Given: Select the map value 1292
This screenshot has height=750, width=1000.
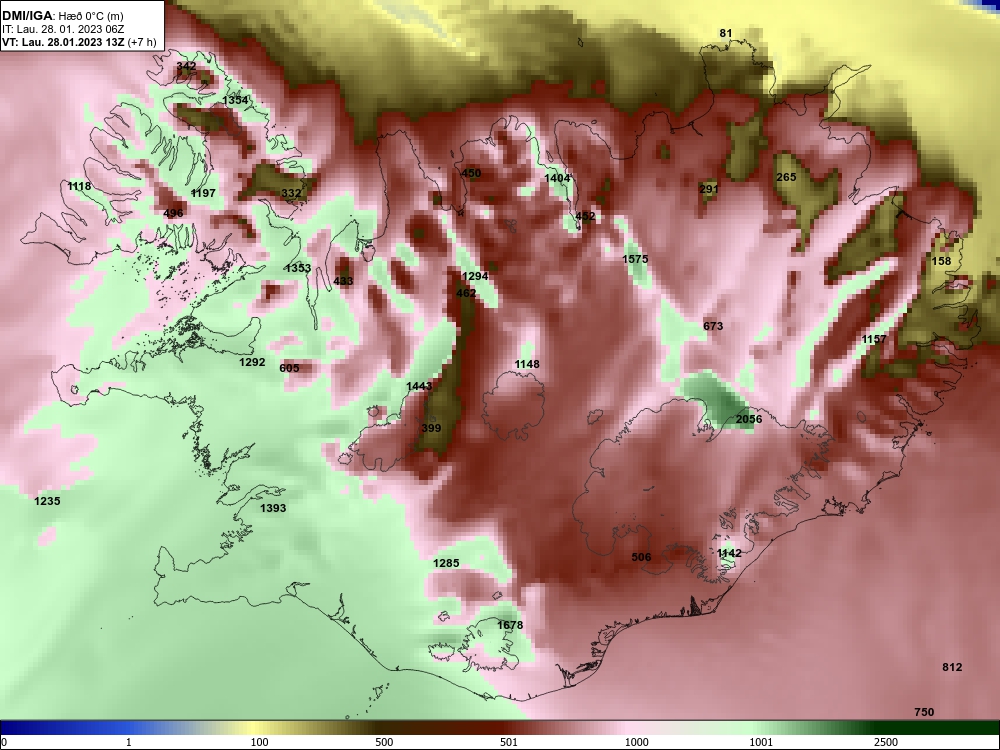Looking at the screenshot, I should click(252, 362).
